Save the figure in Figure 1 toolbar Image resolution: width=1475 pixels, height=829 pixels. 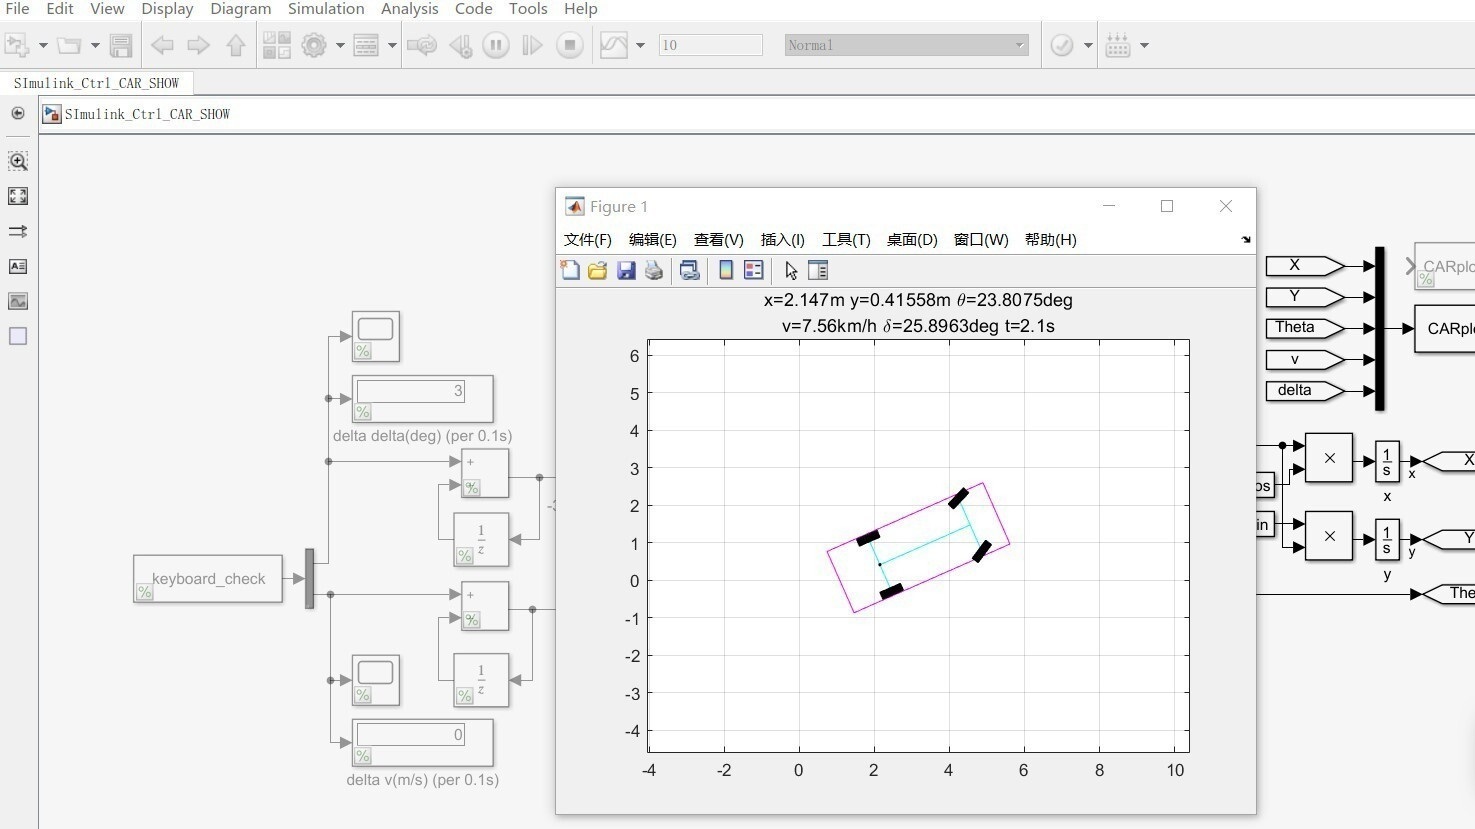pos(626,270)
